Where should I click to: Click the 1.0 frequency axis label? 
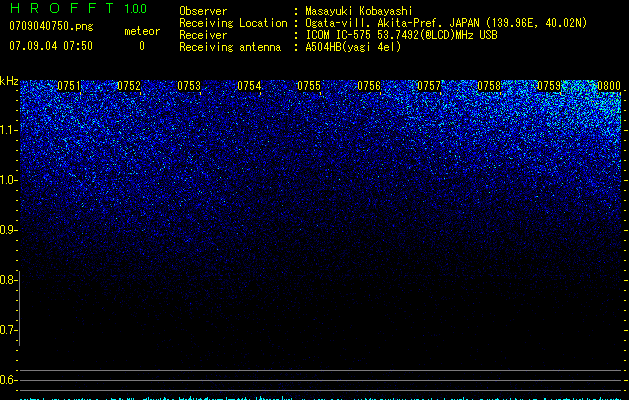coord(9,180)
